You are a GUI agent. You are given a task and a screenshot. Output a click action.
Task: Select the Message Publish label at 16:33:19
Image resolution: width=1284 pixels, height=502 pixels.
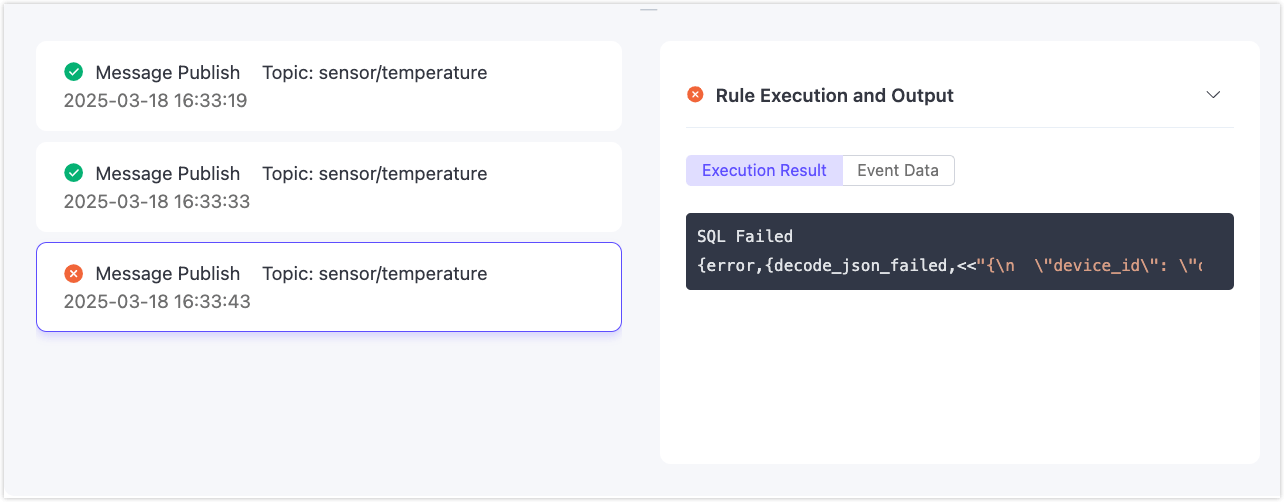[167, 72]
